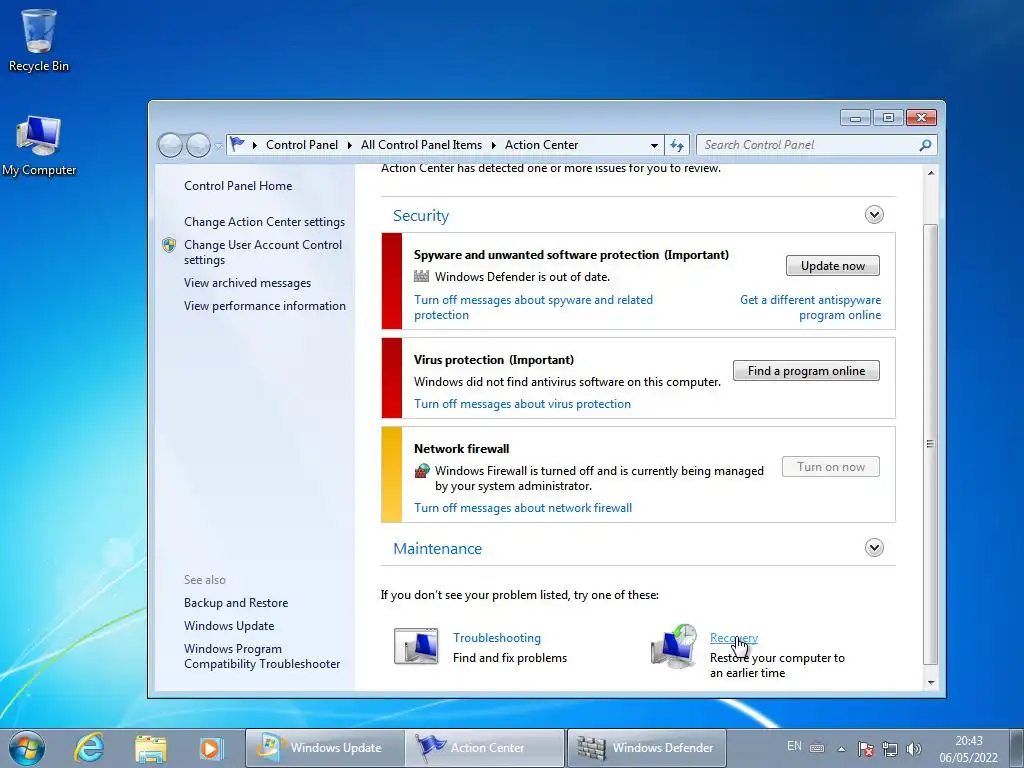Open Turn off messages about network firewall
This screenshot has height=768, width=1024.
pyautogui.click(x=523, y=507)
